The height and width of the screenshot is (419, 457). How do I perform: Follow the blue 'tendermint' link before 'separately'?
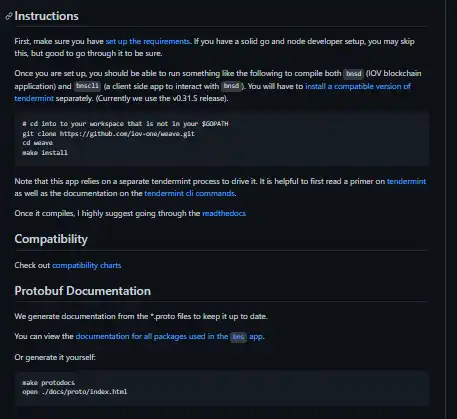point(34,99)
